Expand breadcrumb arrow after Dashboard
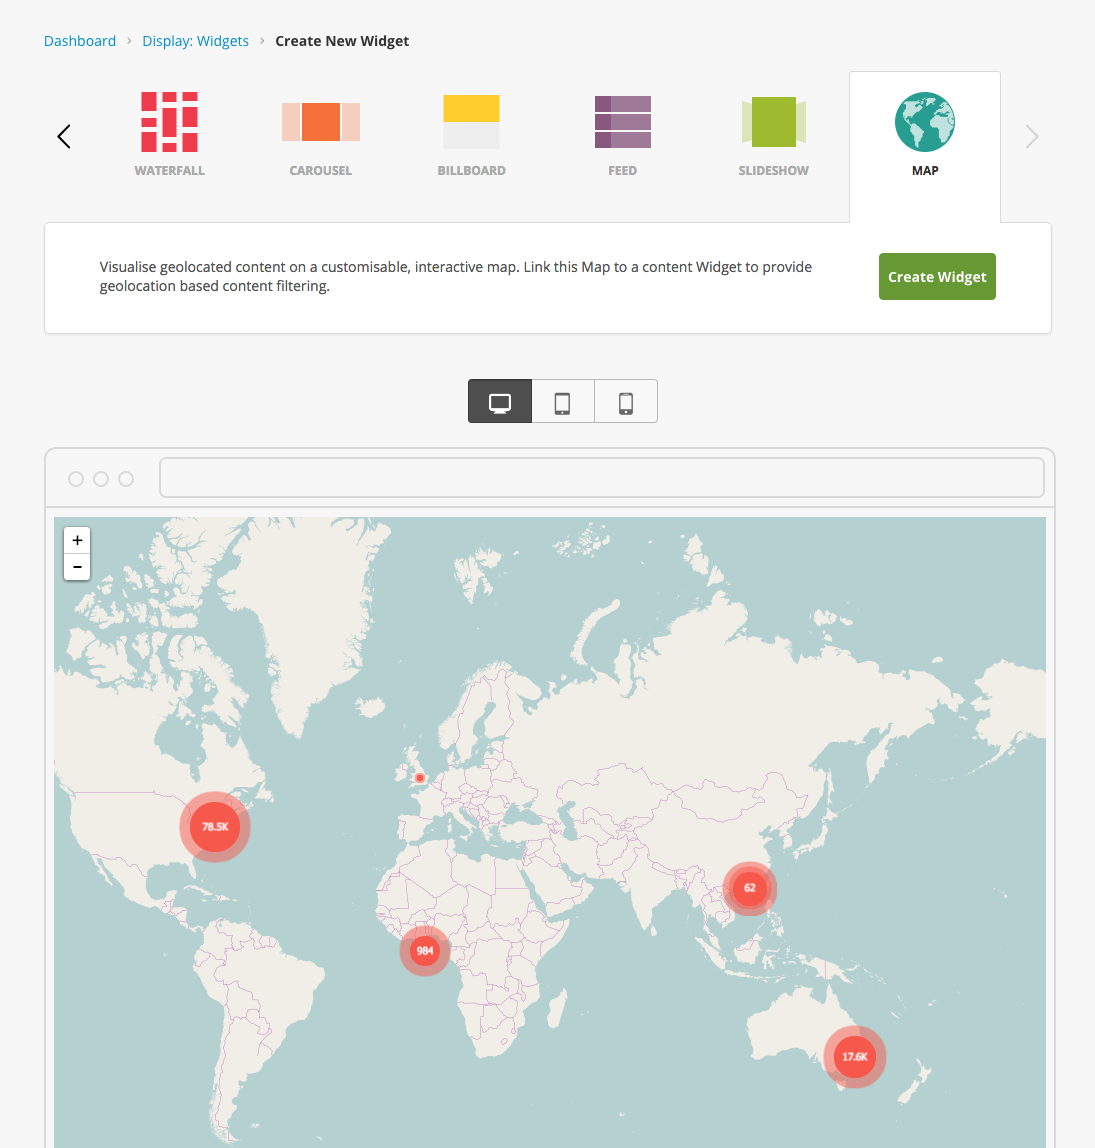 [128, 41]
